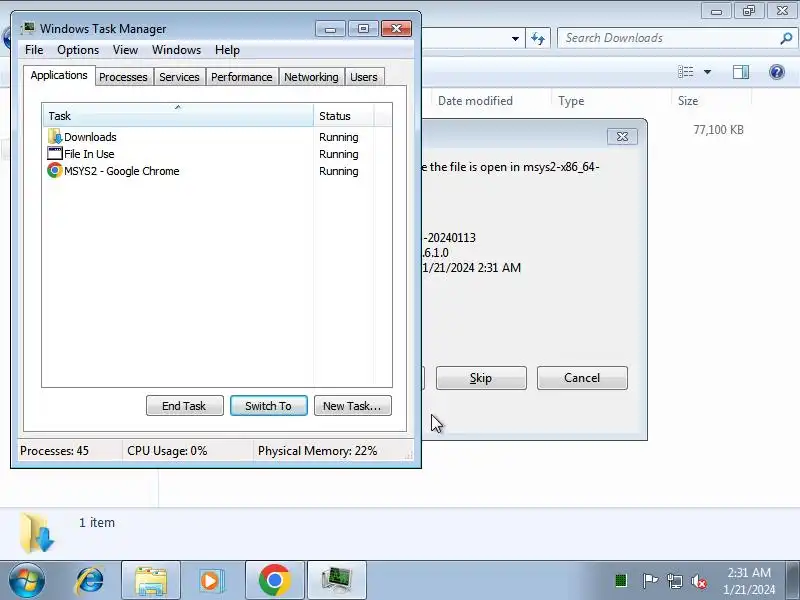Open Windows Explorer from the taskbar
This screenshot has width=800, height=600.
point(151,581)
